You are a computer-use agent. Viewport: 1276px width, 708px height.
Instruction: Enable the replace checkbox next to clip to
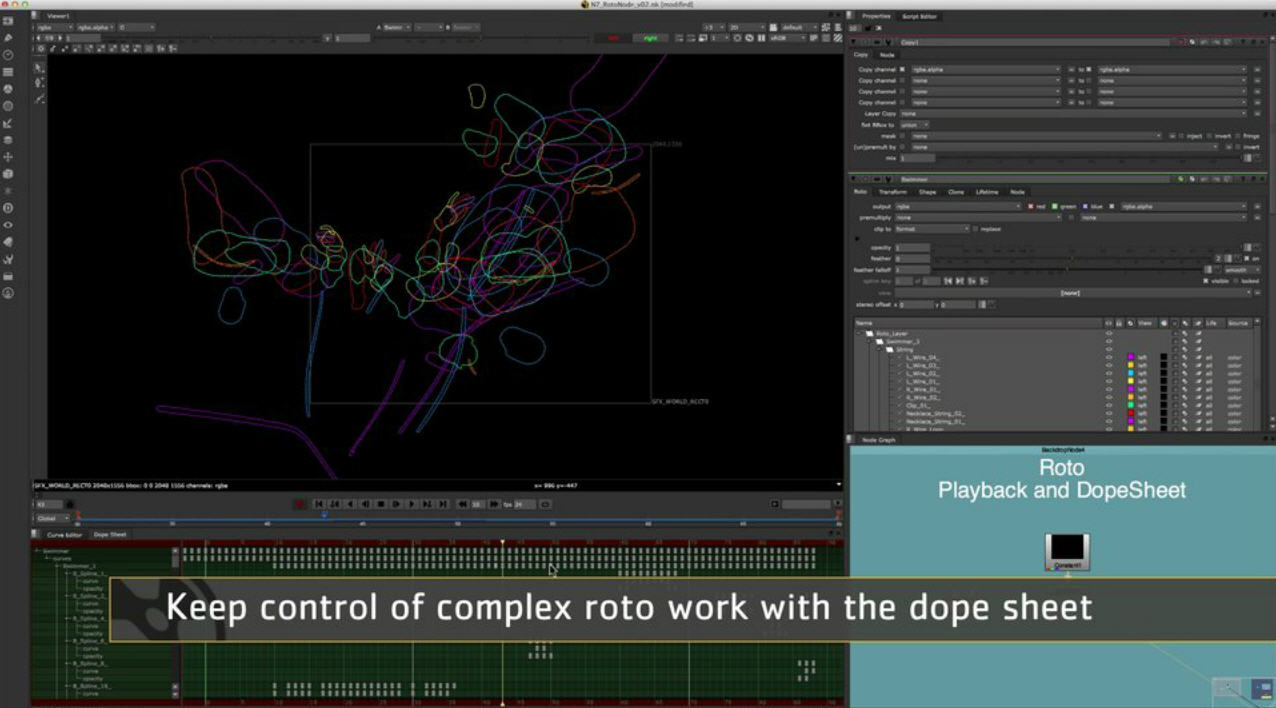(x=975, y=228)
